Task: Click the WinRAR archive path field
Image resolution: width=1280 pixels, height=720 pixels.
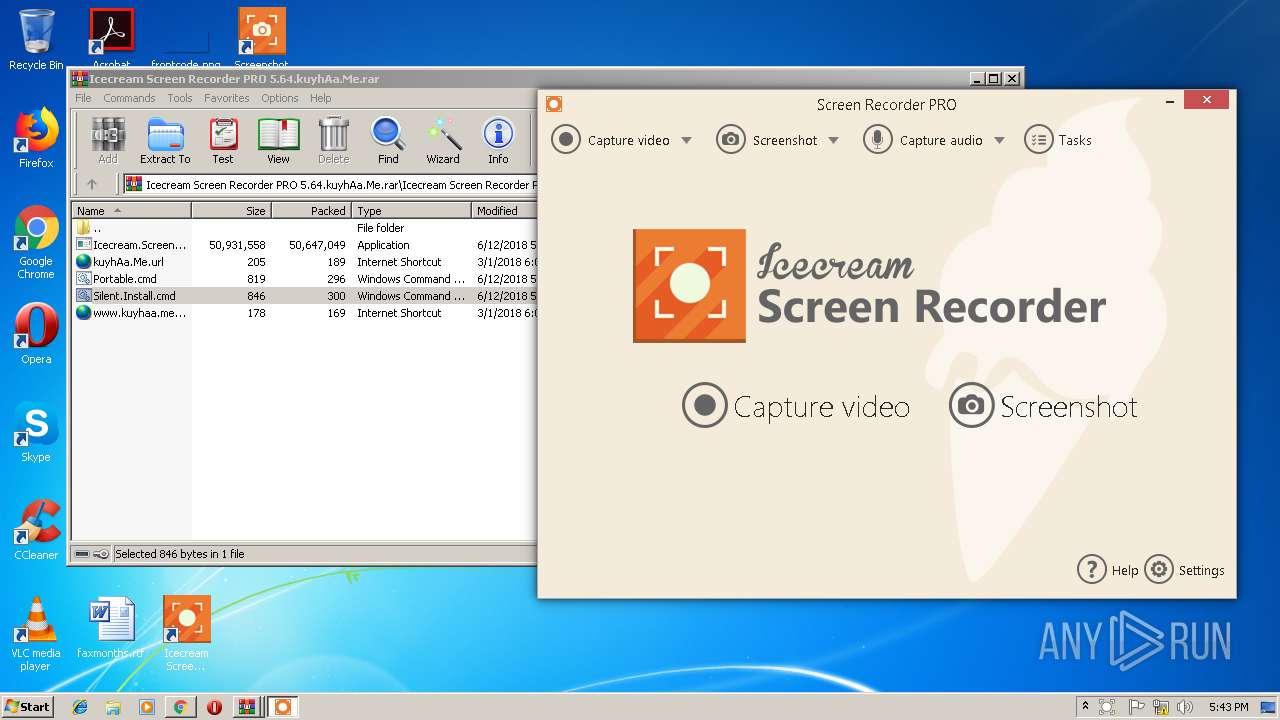Action: [x=330, y=184]
